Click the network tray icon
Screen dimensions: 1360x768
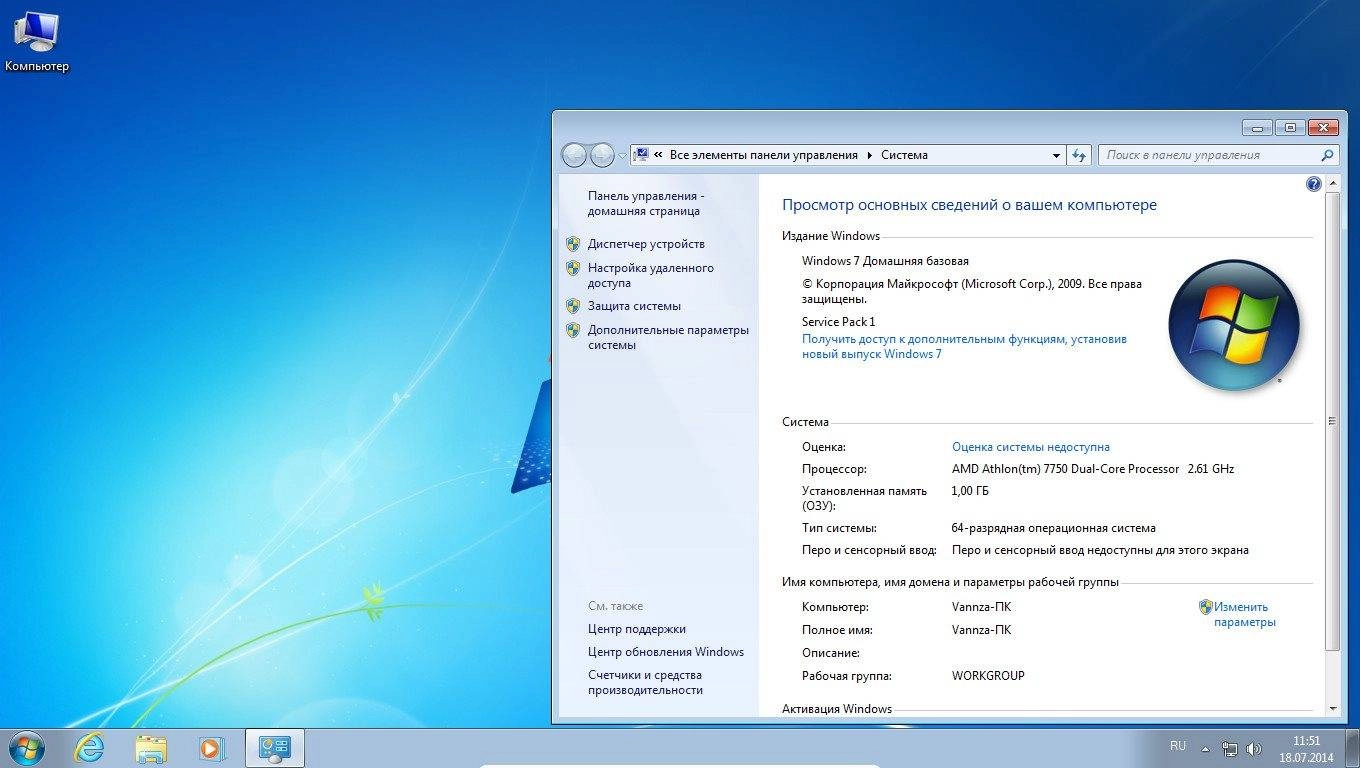1230,748
